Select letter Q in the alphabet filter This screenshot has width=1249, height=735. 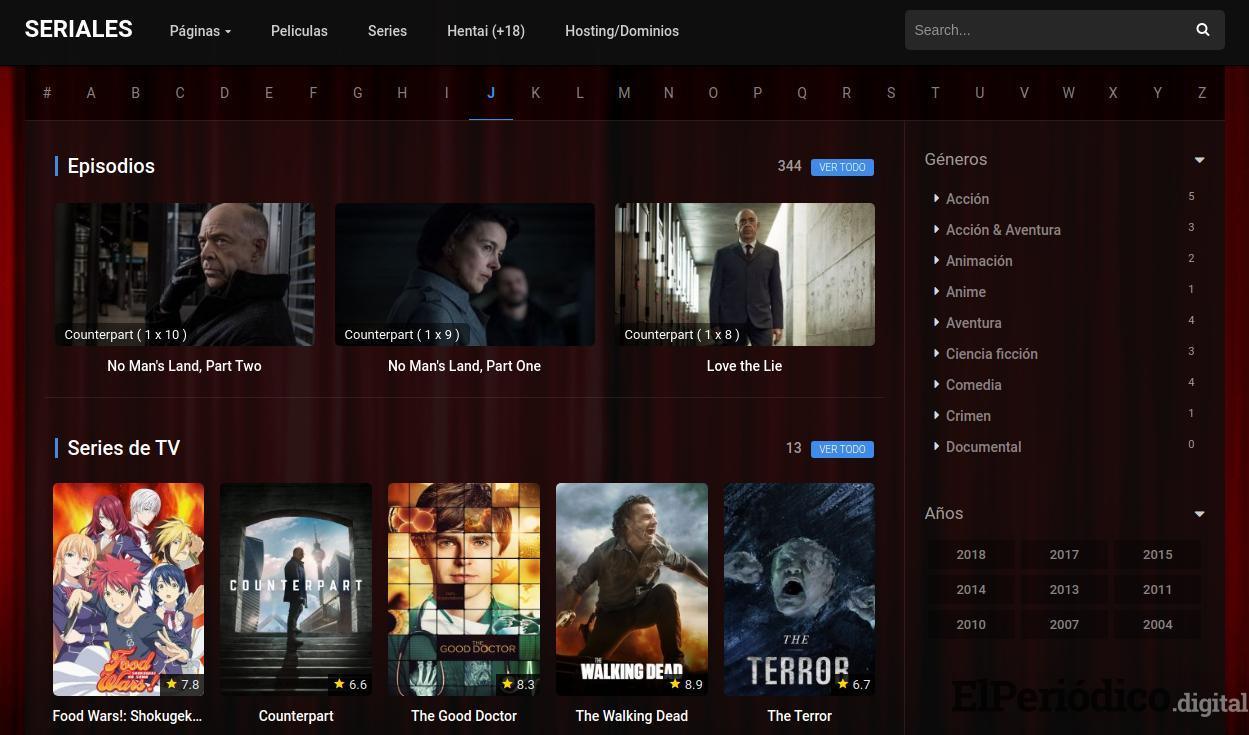pos(802,93)
